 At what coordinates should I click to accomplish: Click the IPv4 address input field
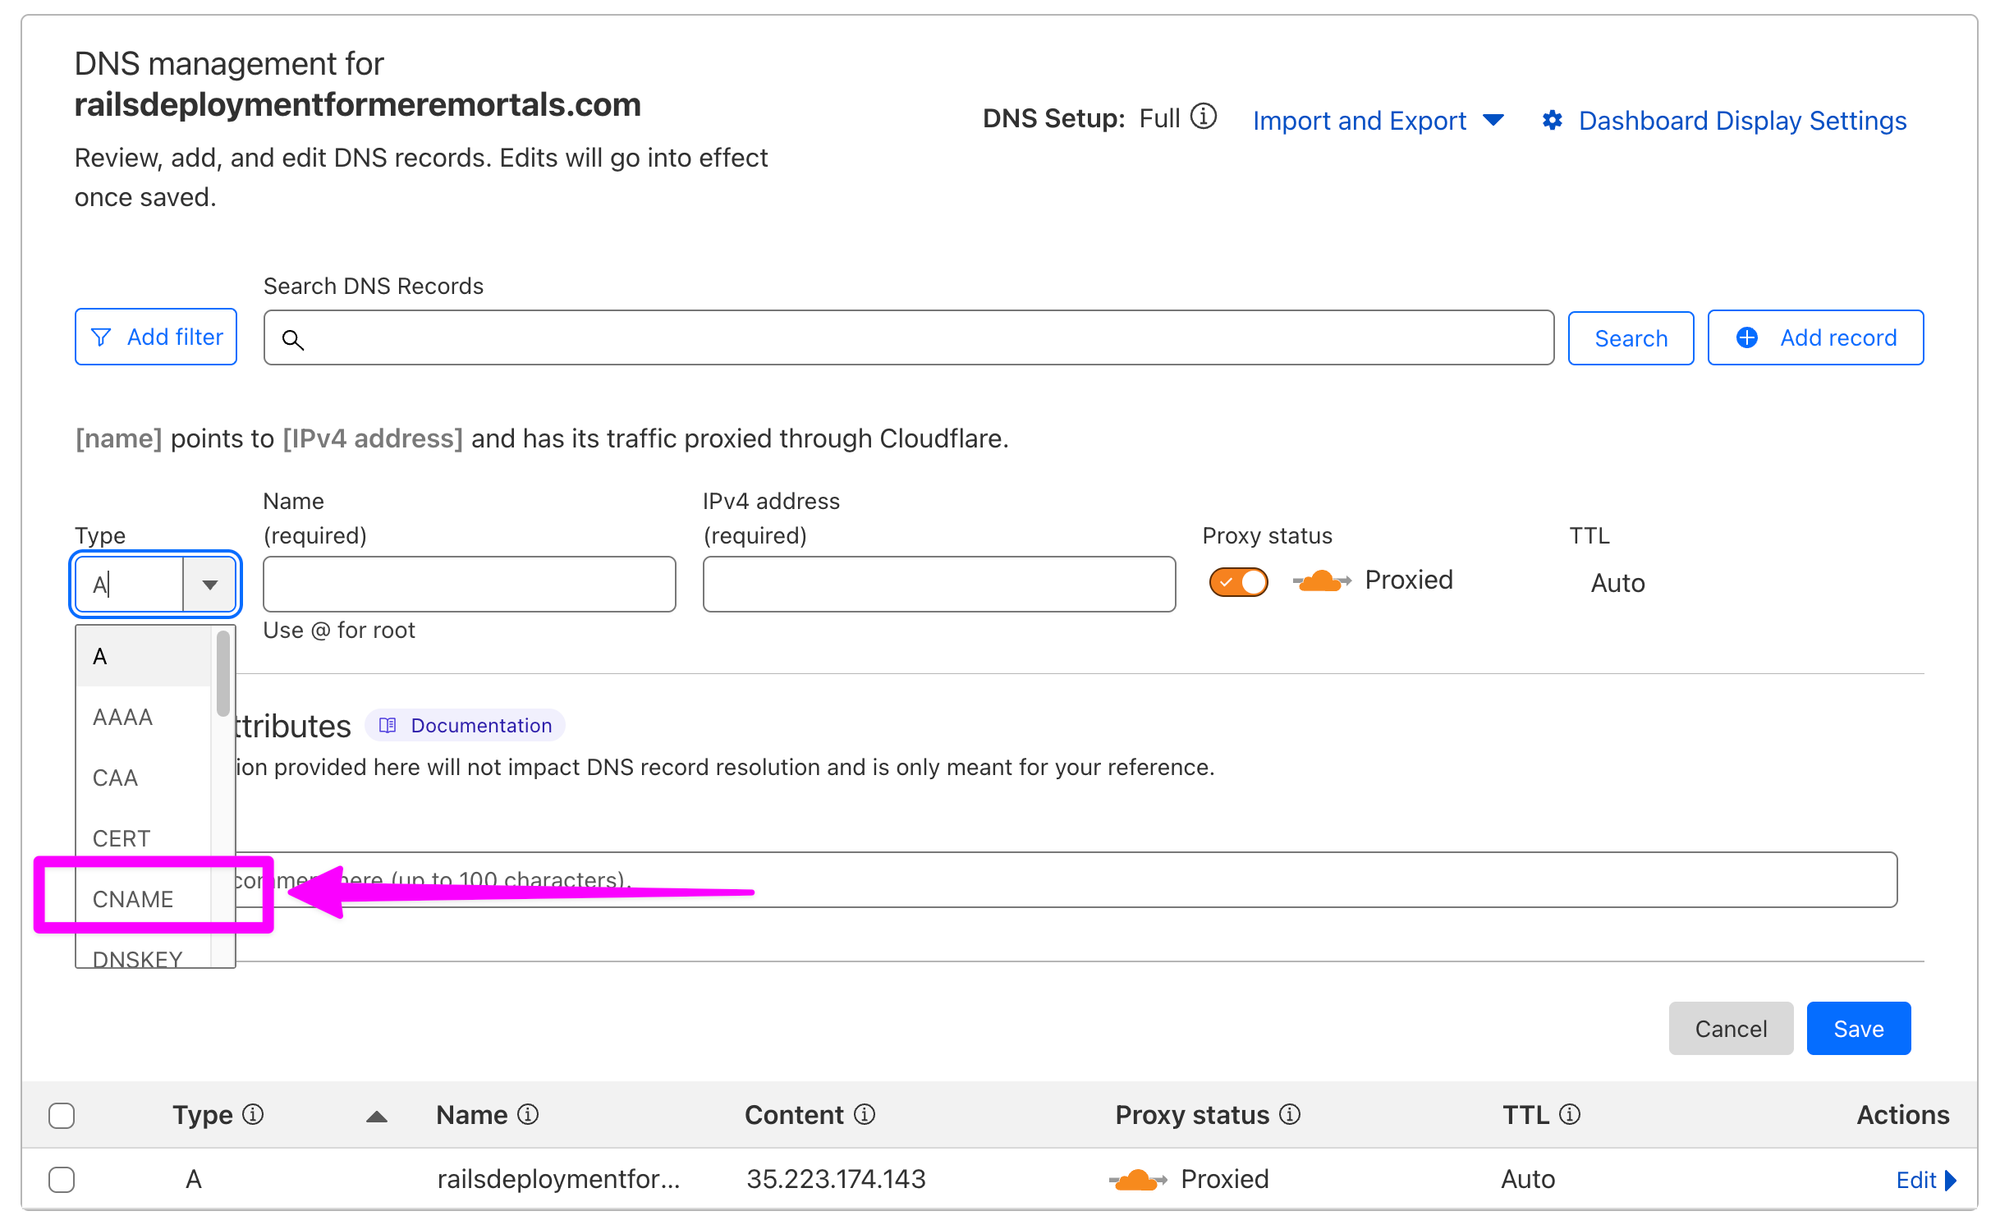tap(938, 584)
